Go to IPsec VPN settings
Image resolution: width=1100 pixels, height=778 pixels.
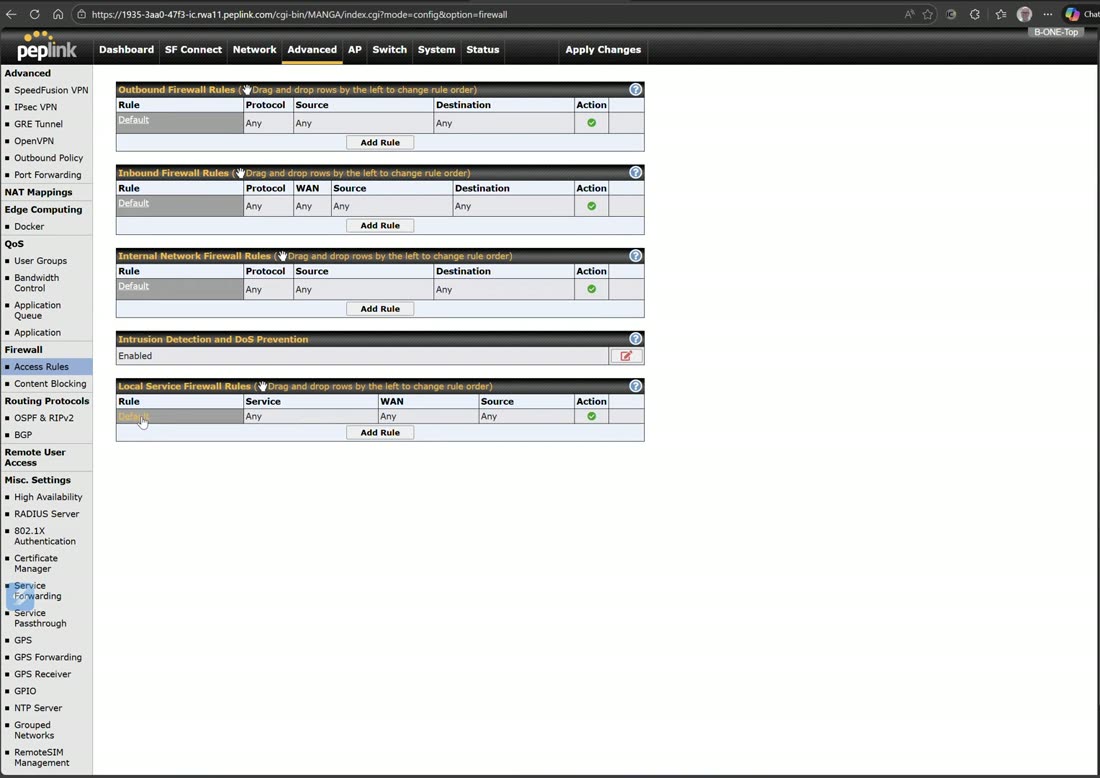36,107
